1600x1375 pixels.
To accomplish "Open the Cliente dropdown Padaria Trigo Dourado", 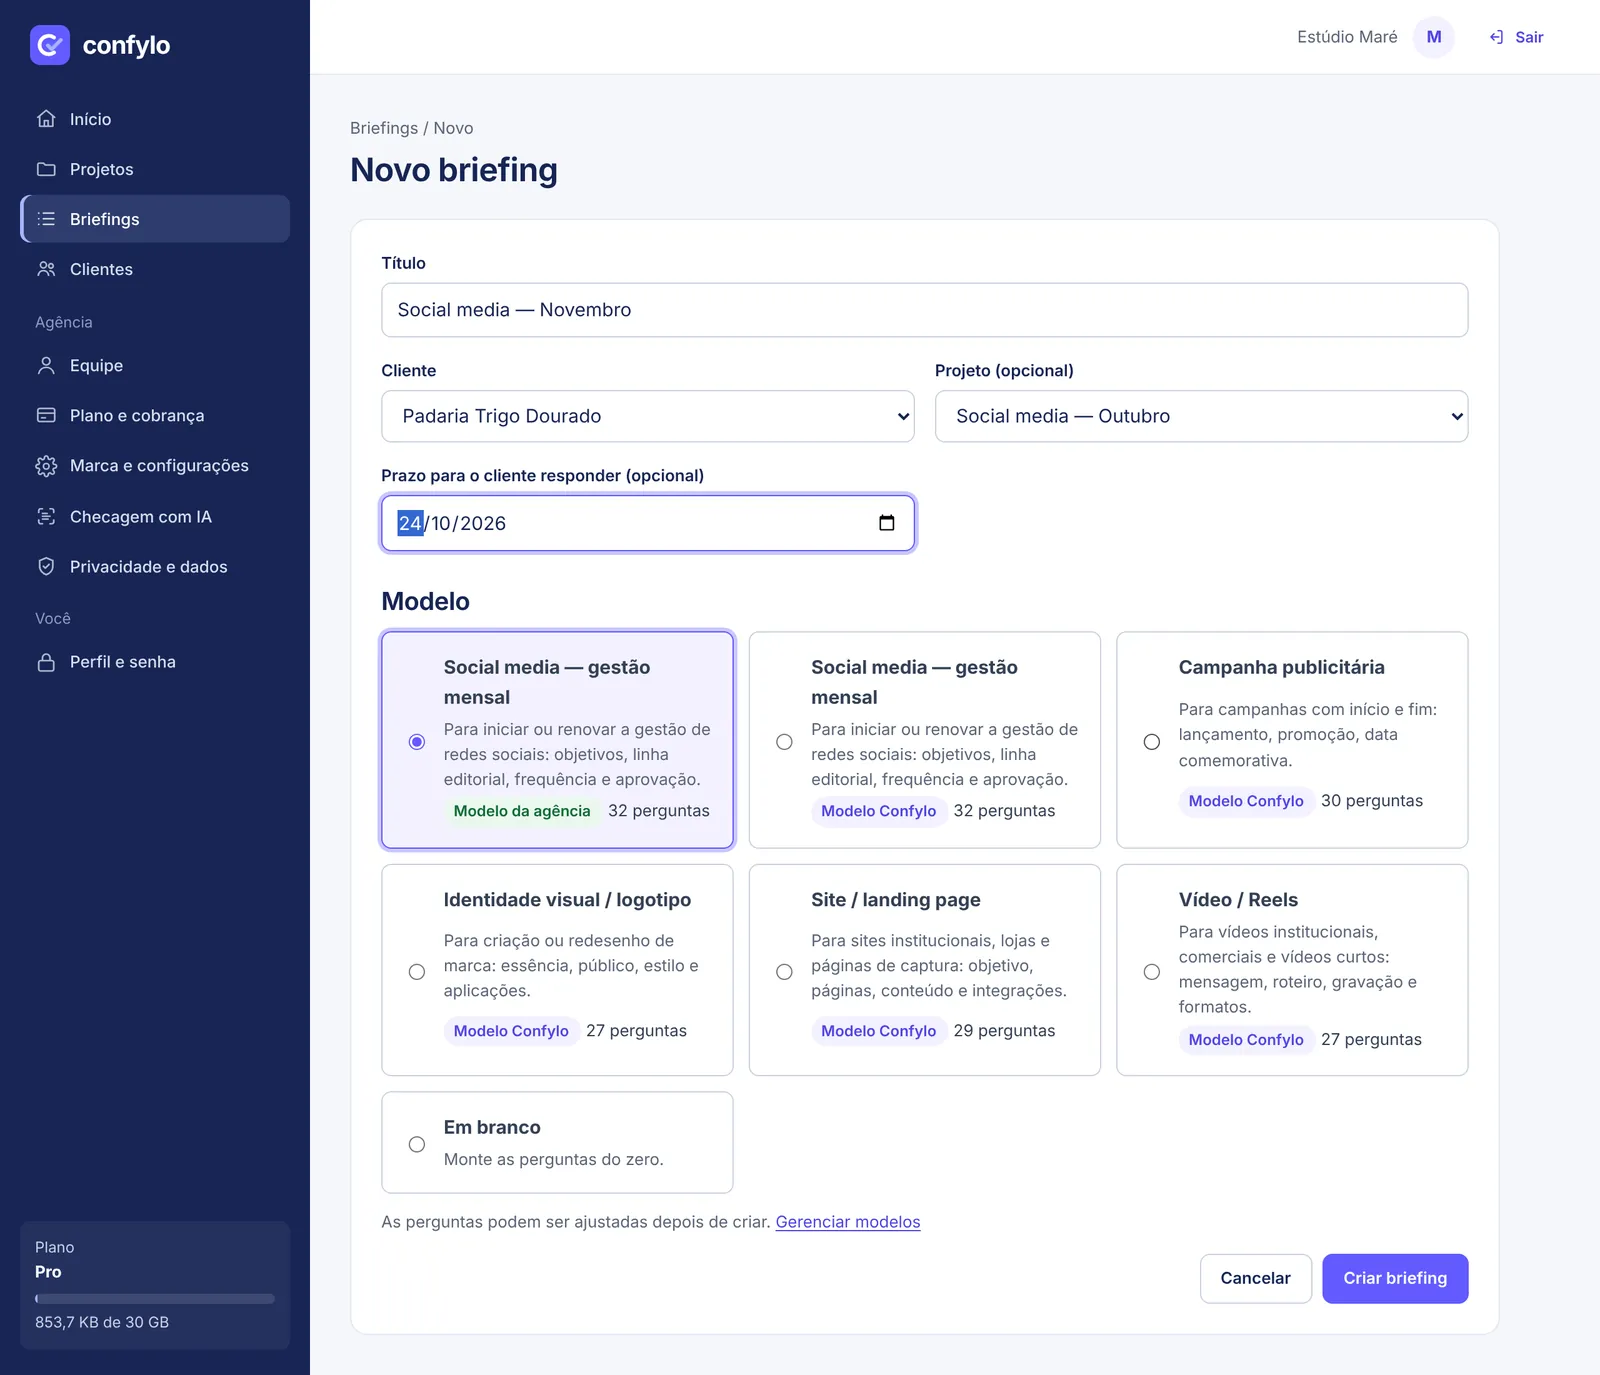I will point(648,416).
